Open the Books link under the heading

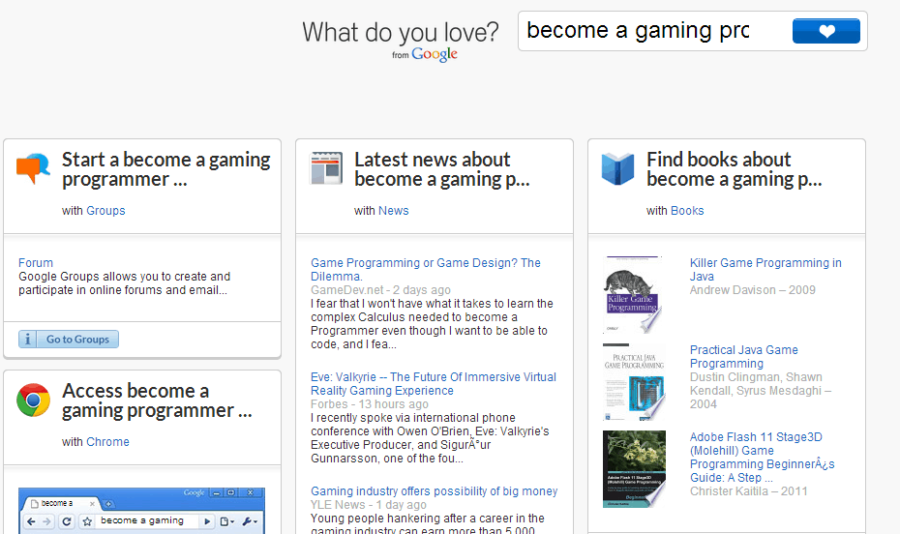[x=687, y=211]
